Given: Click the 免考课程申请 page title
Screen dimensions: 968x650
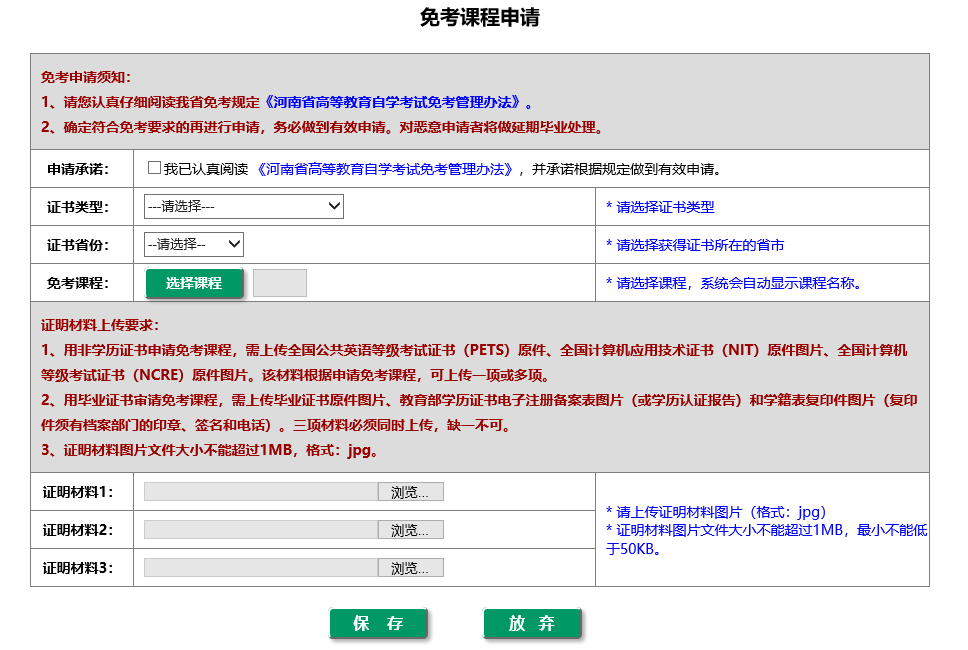Looking at the screenshot, I should tap(480, 17).
